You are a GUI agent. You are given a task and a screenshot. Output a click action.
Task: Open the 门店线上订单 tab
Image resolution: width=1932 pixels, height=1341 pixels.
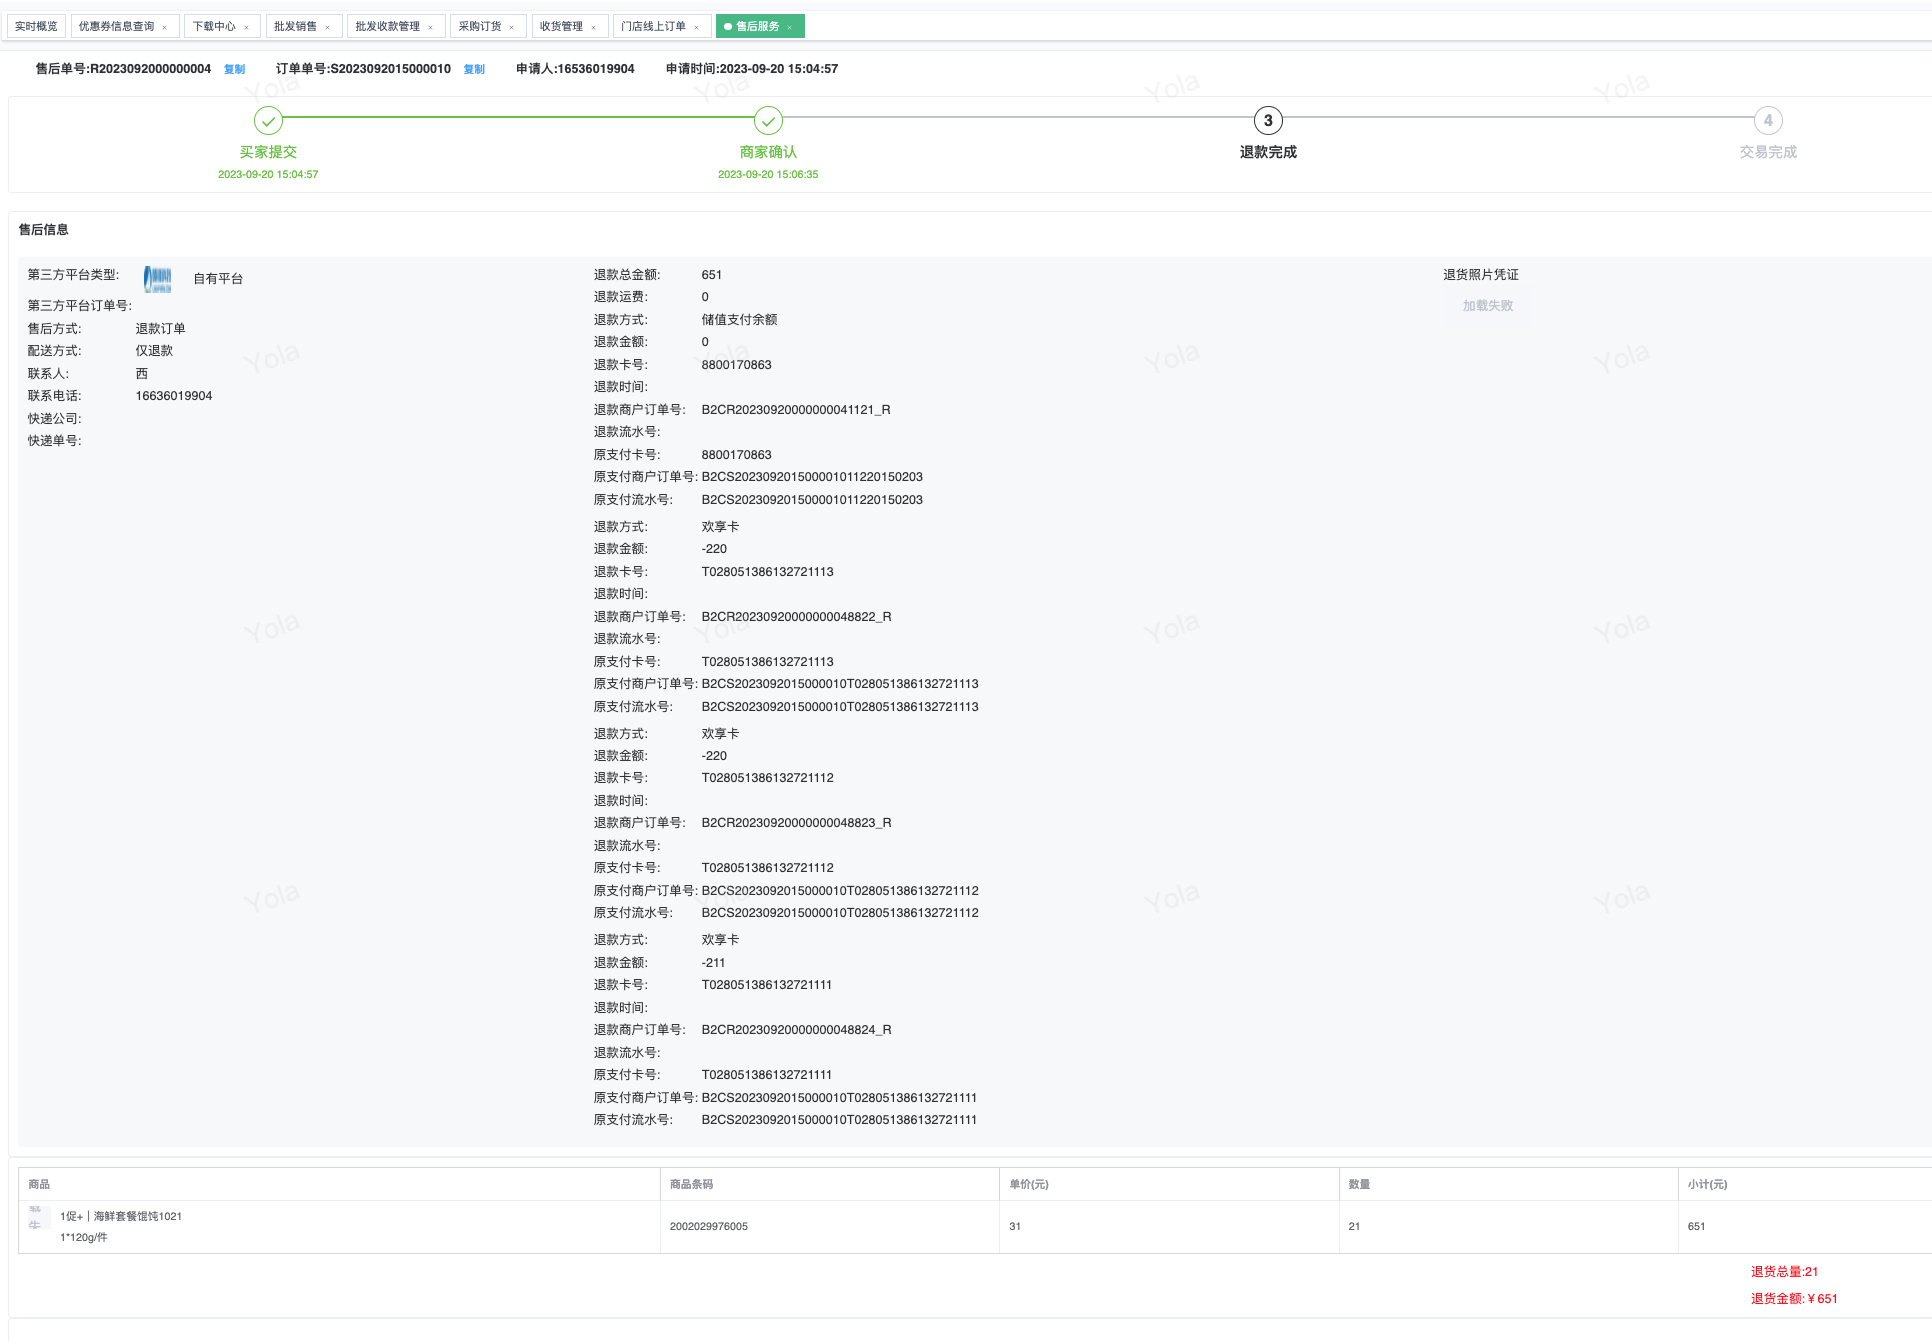pyautogui.click(x=653, y=27)
